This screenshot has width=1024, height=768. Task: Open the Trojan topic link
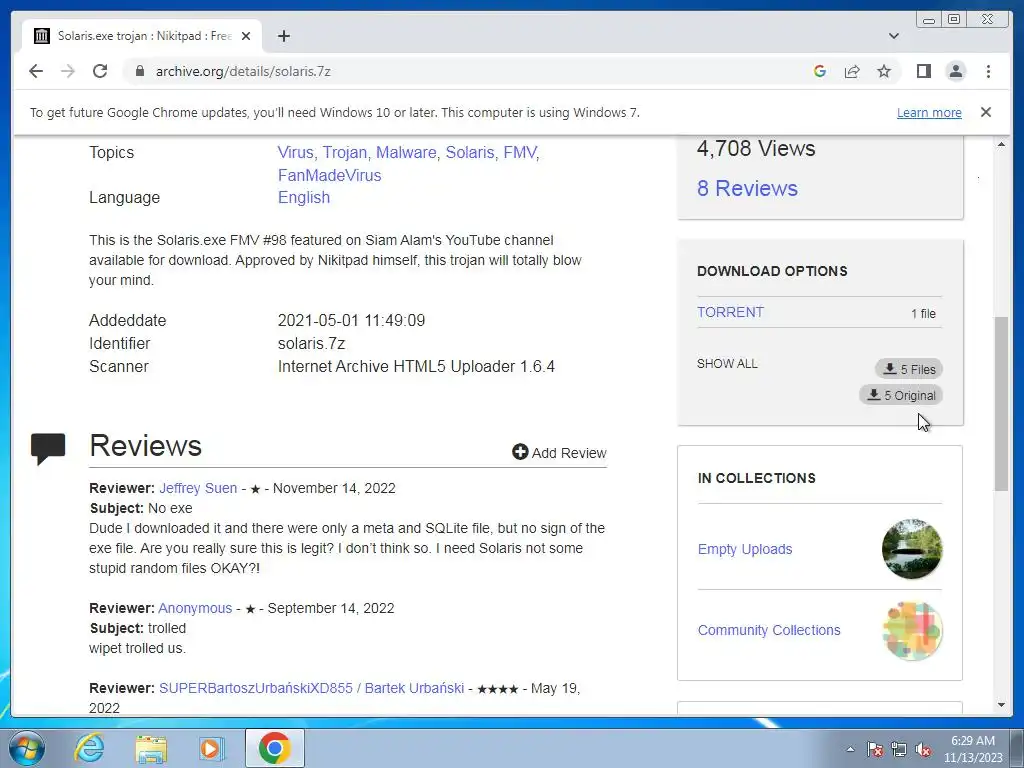345,152
